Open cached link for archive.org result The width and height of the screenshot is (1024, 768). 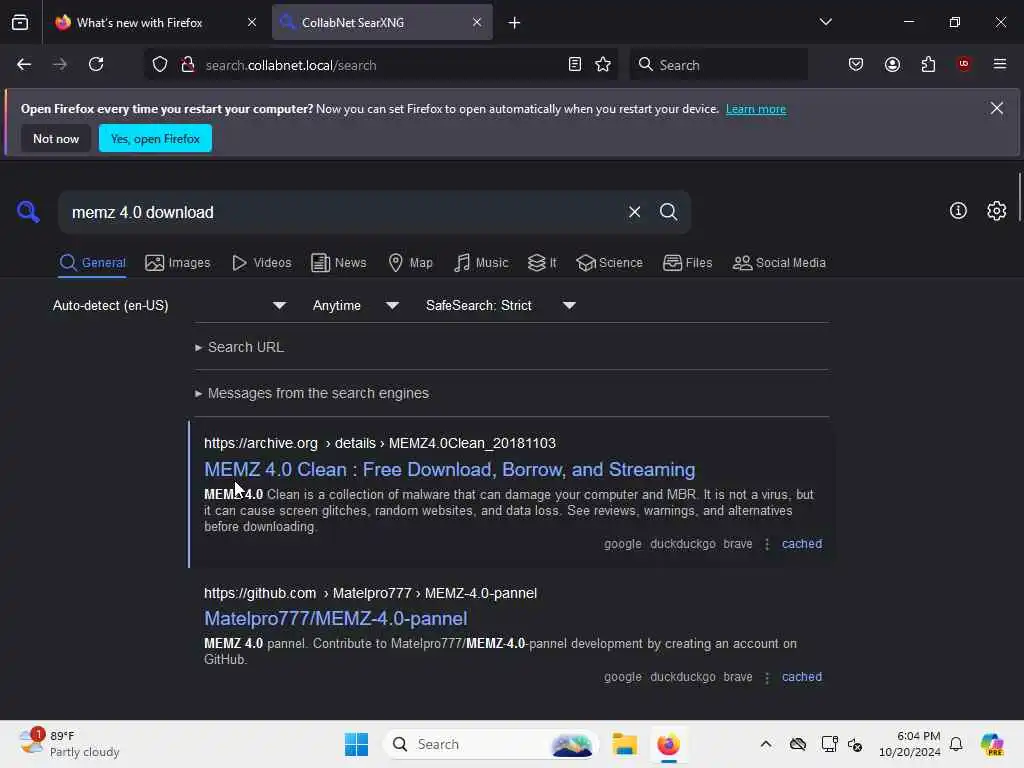click(x=802, y=544)
